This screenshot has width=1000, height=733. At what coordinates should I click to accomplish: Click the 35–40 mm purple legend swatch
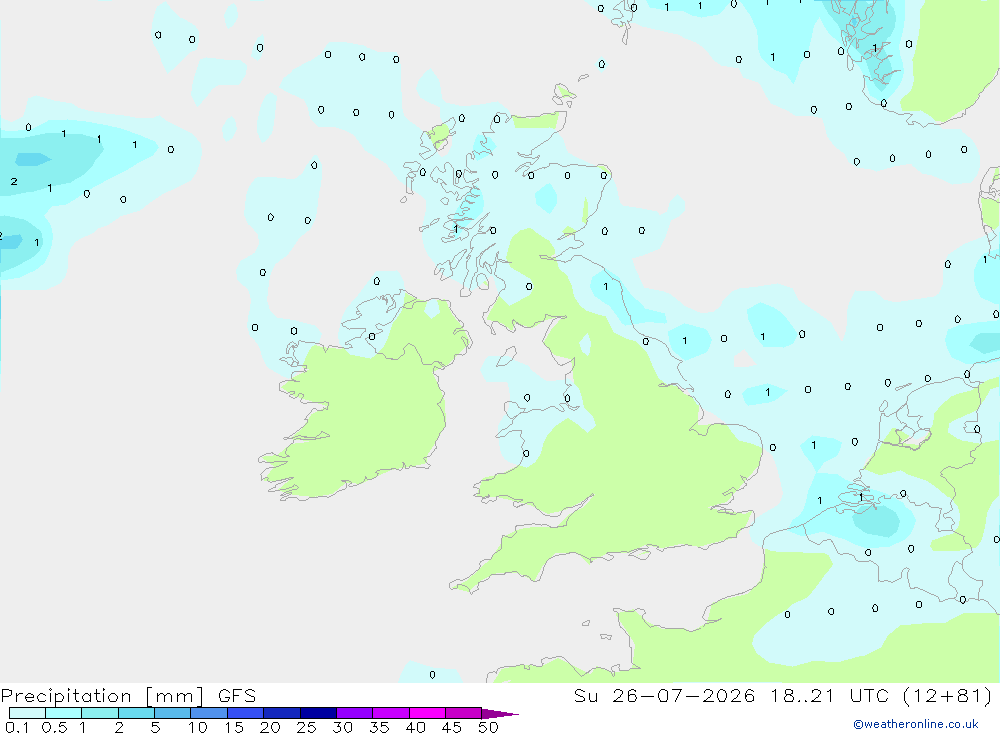click(x=390, y=713)
